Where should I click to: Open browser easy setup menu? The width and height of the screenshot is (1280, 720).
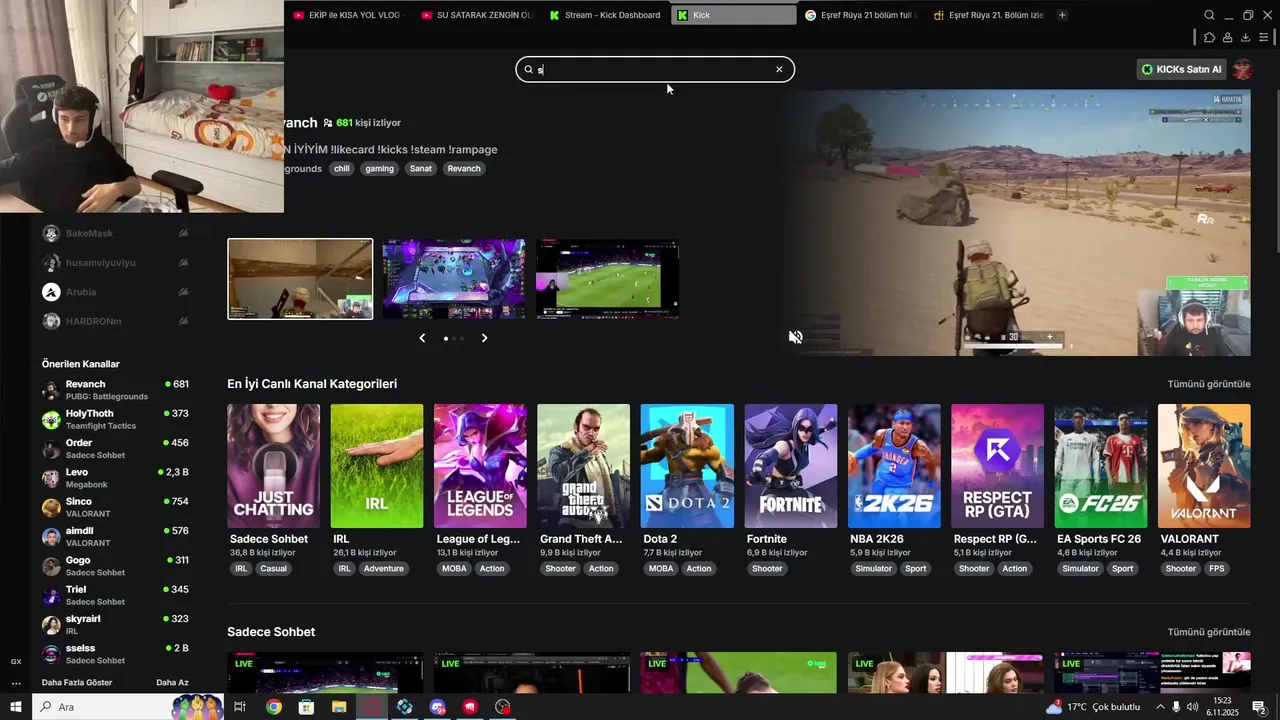tap(1263, 38)
